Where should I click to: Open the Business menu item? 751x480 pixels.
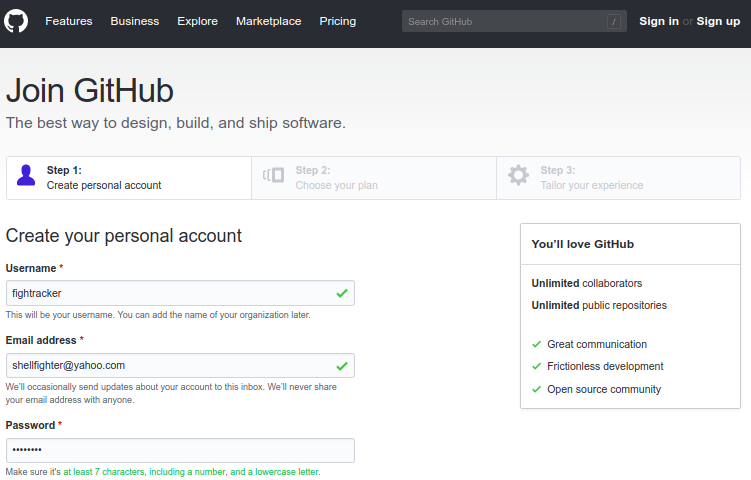point(135,21)
